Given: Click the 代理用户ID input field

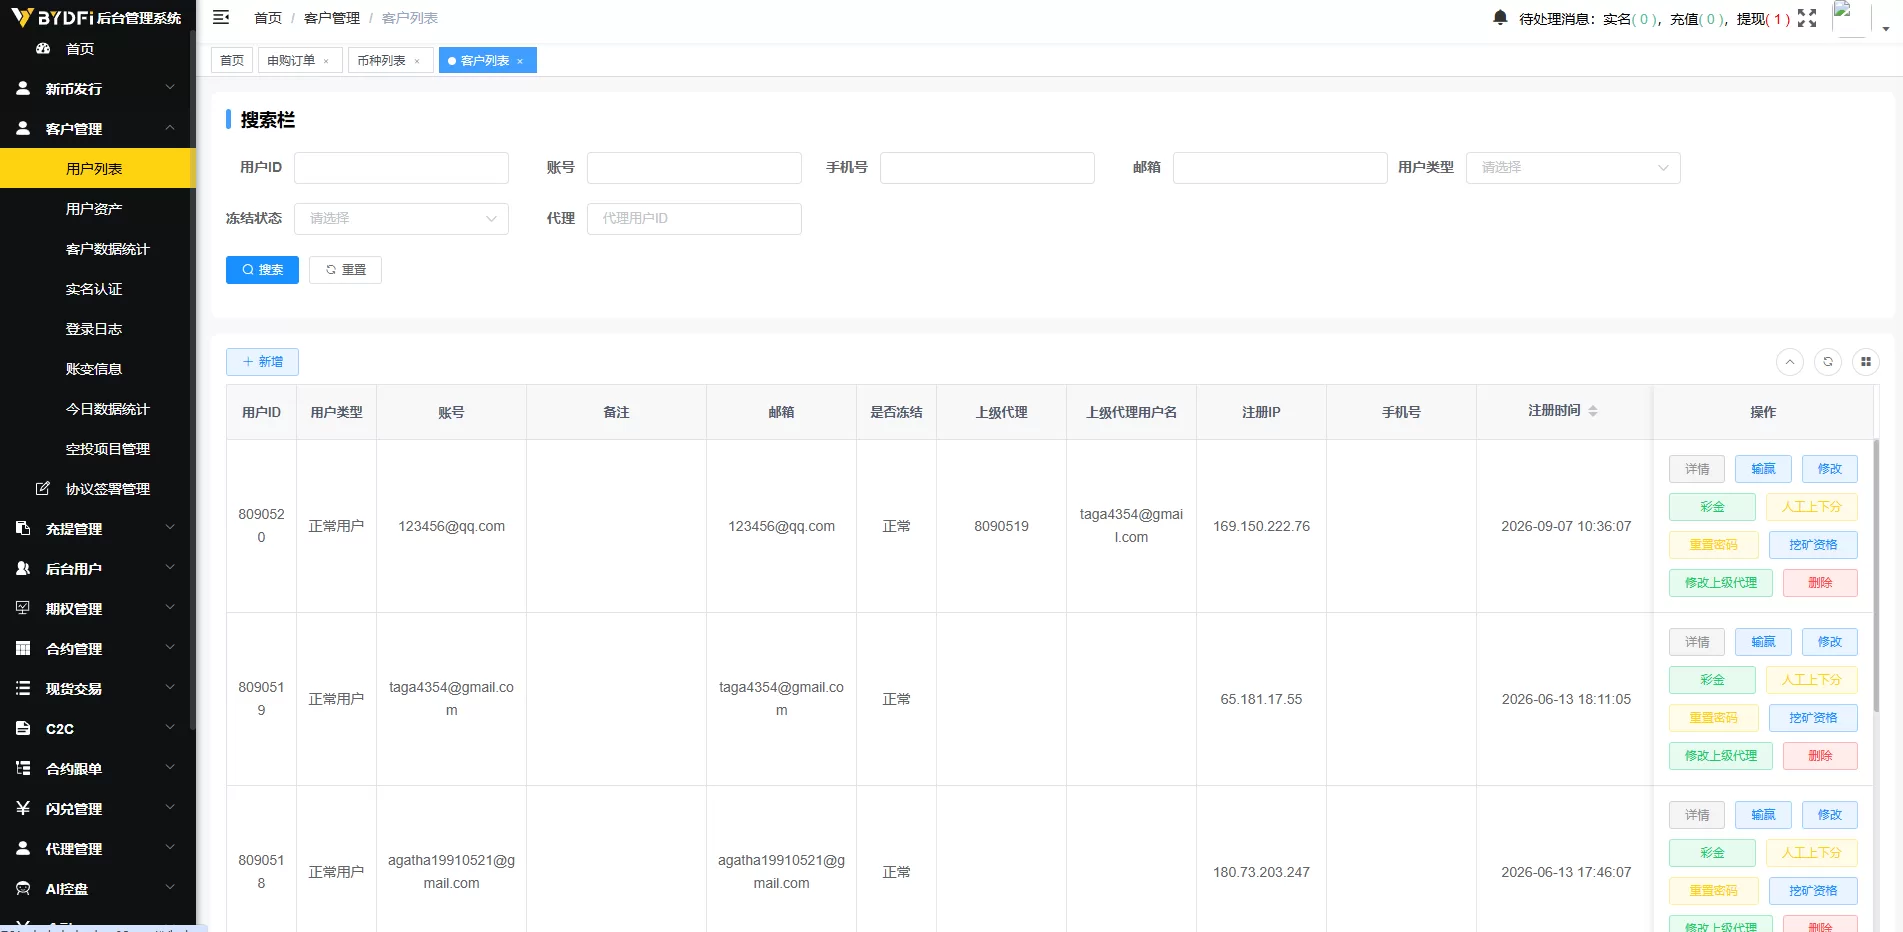Looking at the screenshot, I should click(694, 219).
